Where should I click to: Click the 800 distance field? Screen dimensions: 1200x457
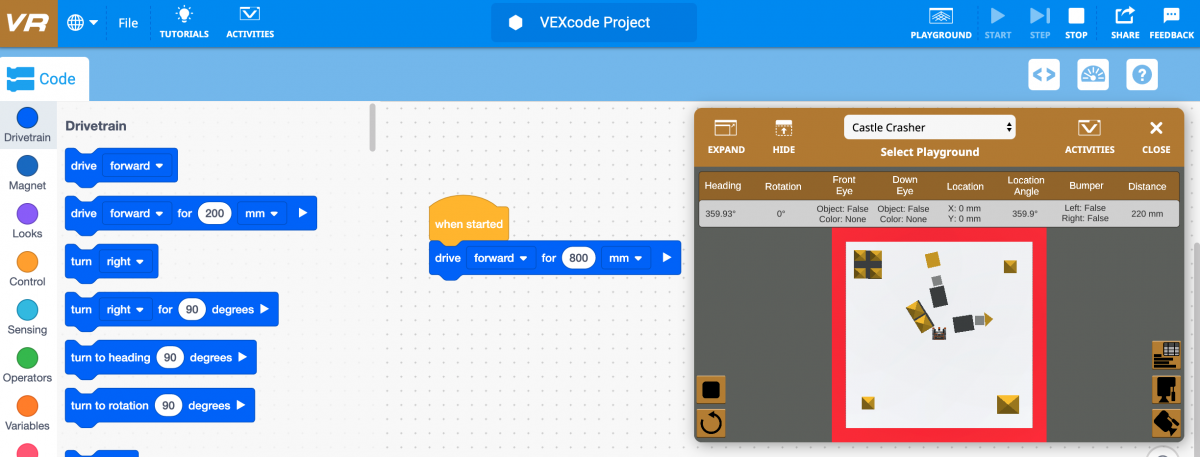coord(578,257)
